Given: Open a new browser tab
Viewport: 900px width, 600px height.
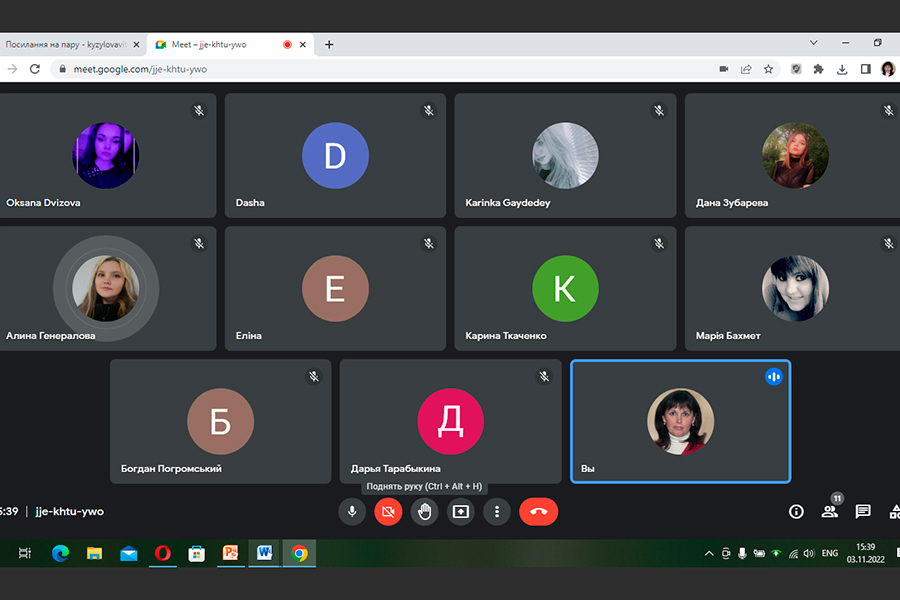Looking at the screenshot, I should point(329,44).
